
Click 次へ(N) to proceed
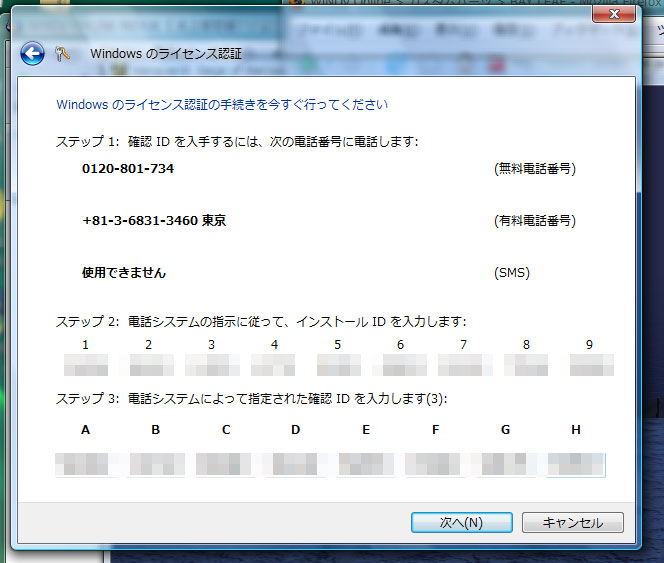[462, 522]
